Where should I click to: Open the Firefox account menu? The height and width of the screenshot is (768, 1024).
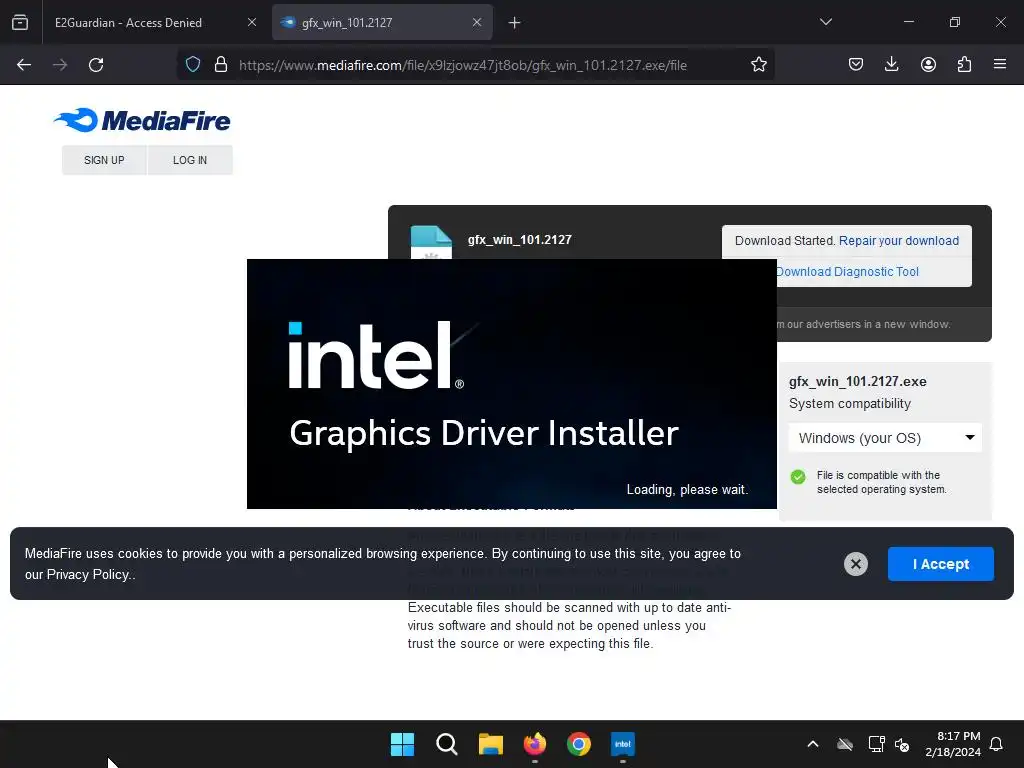point(928,64)
